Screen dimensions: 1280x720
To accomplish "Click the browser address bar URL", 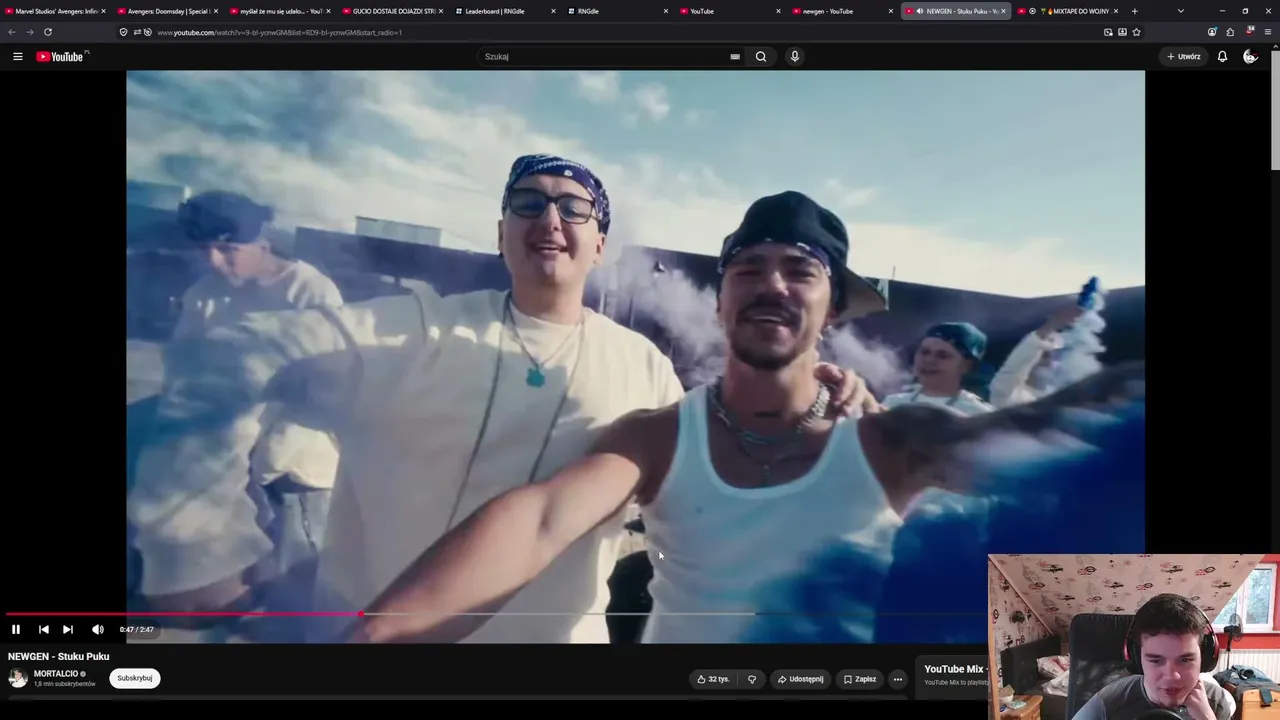I will (x=279, y=32).
